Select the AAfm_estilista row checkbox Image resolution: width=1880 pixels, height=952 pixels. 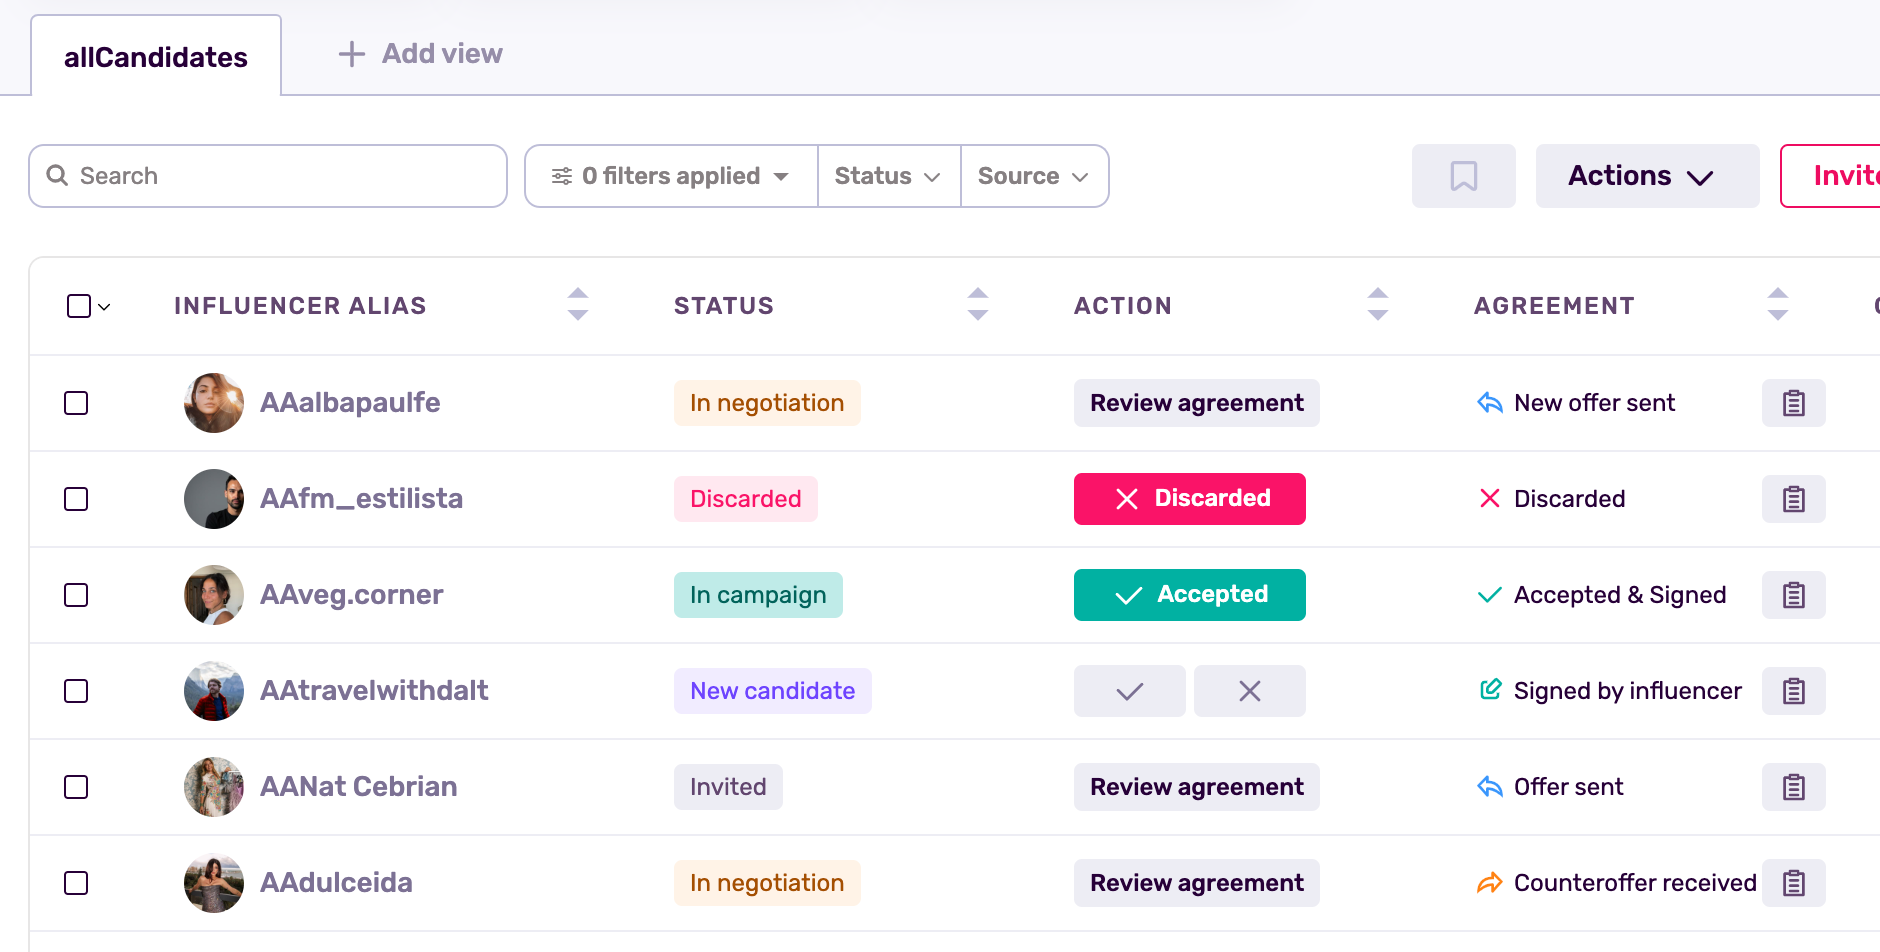coord(76,499)
